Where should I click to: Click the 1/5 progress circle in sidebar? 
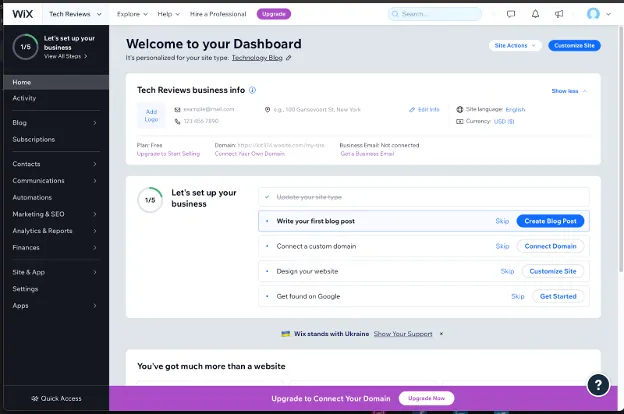[25, 47]
